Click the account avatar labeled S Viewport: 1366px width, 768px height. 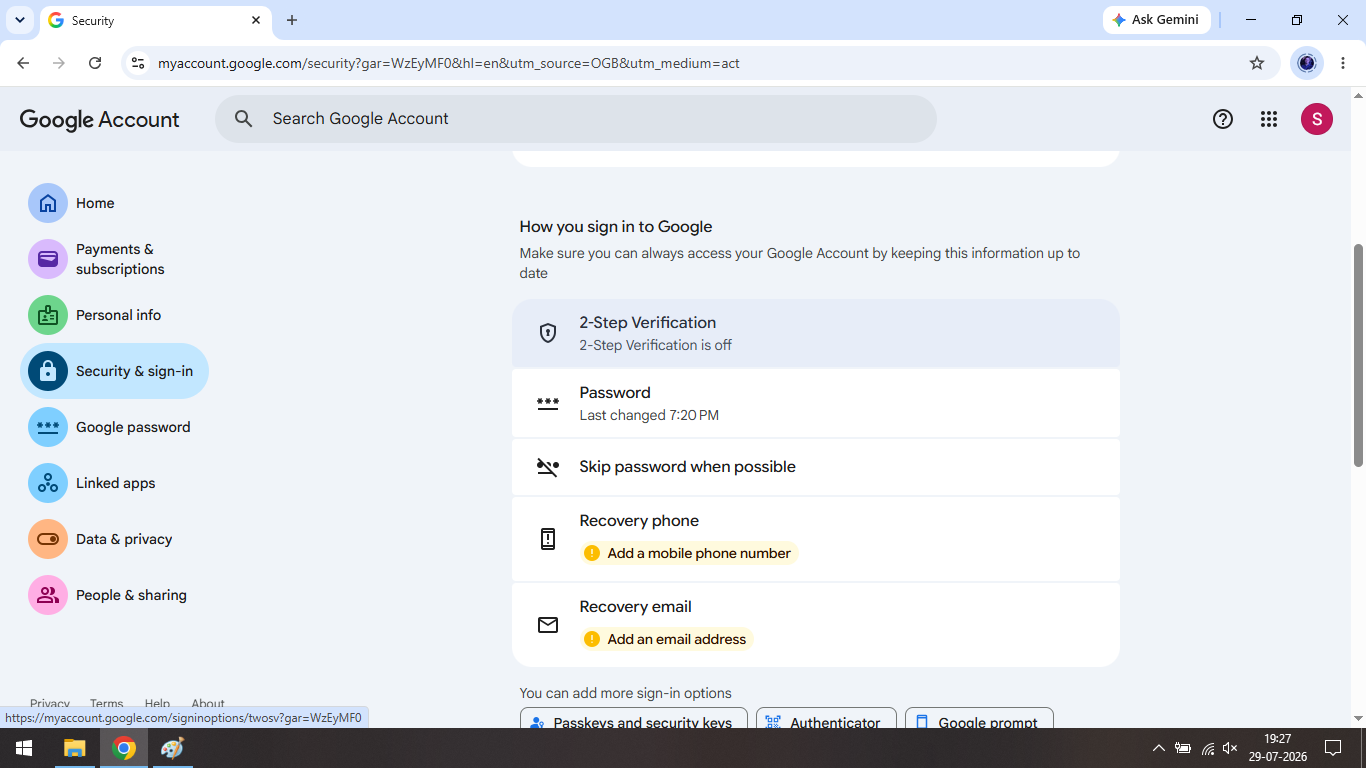coord(1317,119)
